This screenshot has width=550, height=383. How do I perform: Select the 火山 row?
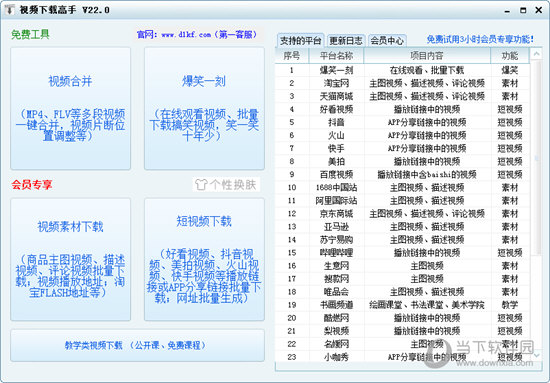(x=402, y=135)
